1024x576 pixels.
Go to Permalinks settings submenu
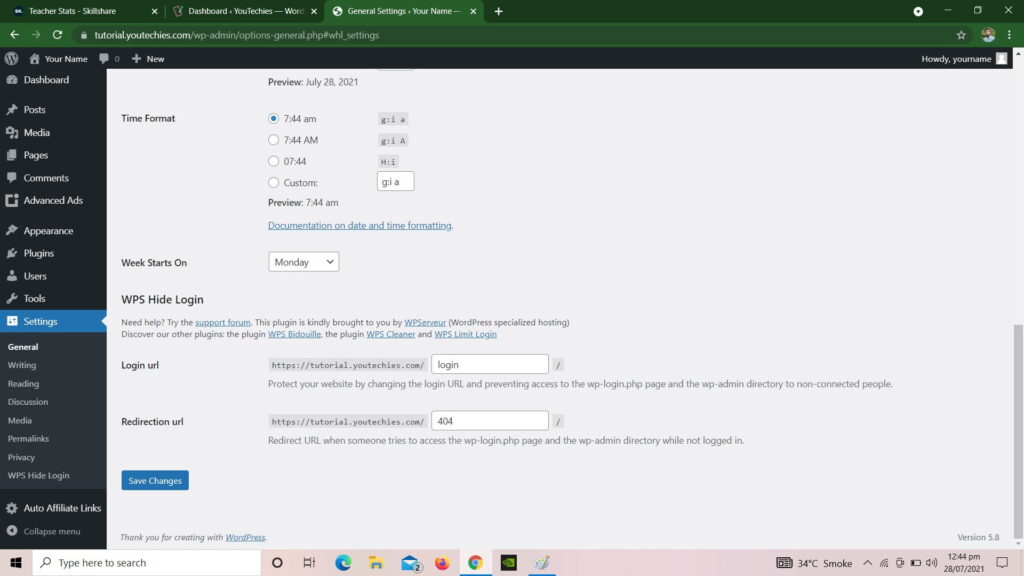click(28, 438)
